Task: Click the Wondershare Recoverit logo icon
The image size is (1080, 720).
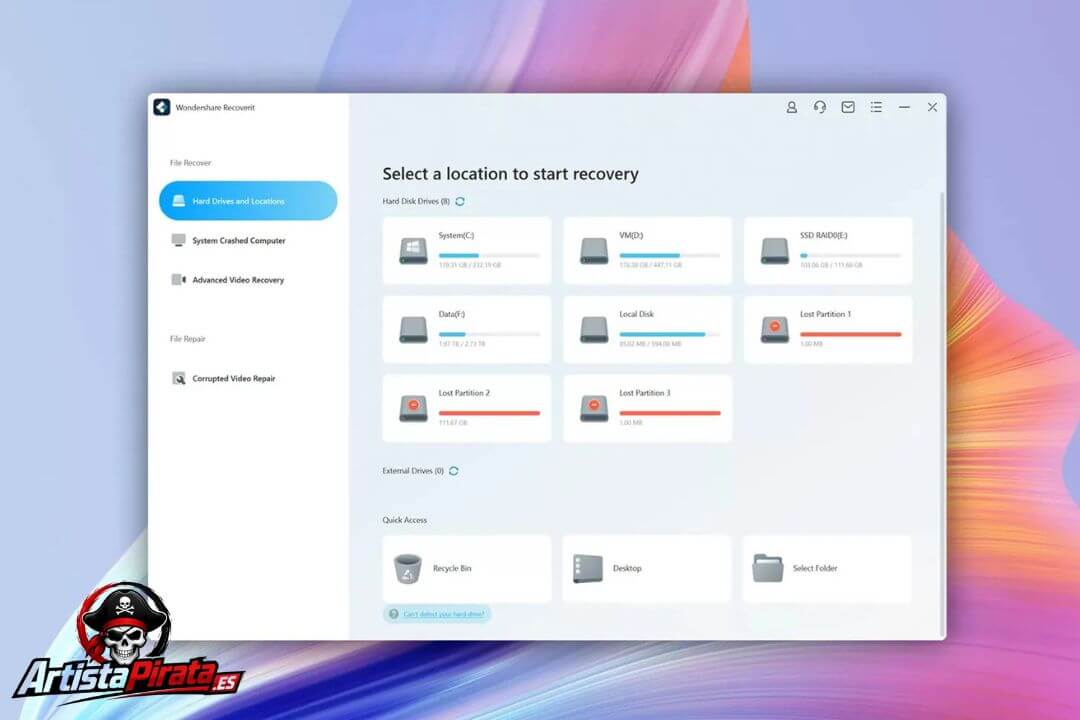Action: (x=162, y=107)
